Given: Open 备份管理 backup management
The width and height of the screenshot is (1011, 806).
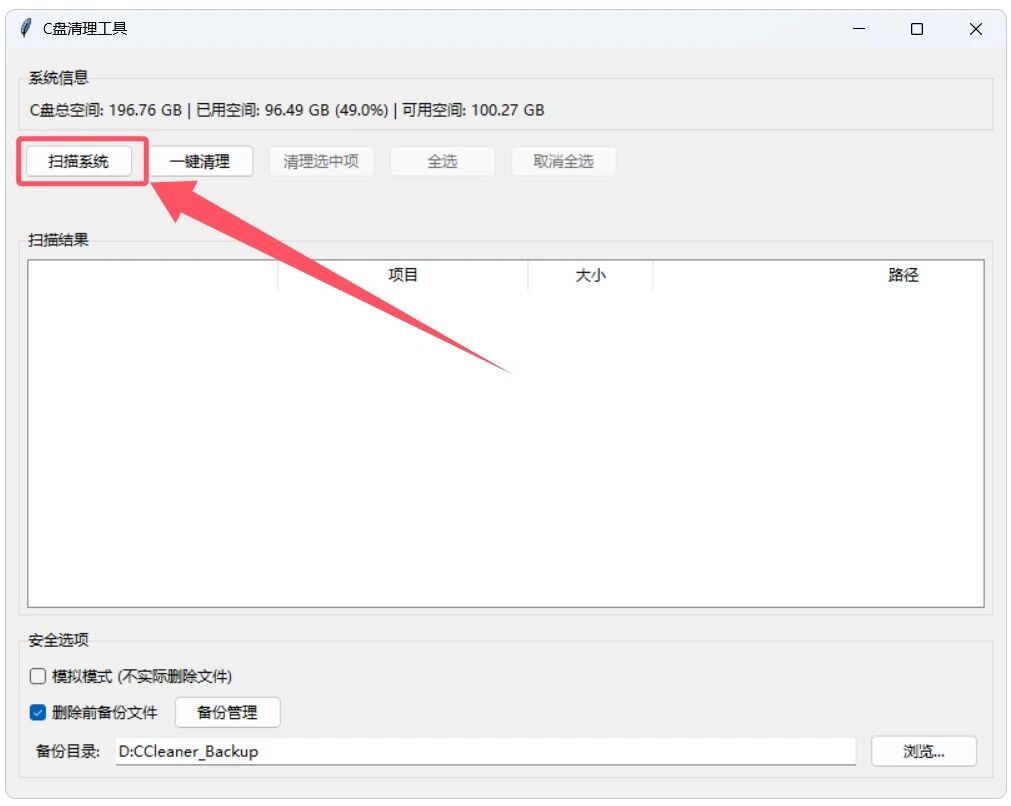Looking at the screenshot, I should [227, 712].
